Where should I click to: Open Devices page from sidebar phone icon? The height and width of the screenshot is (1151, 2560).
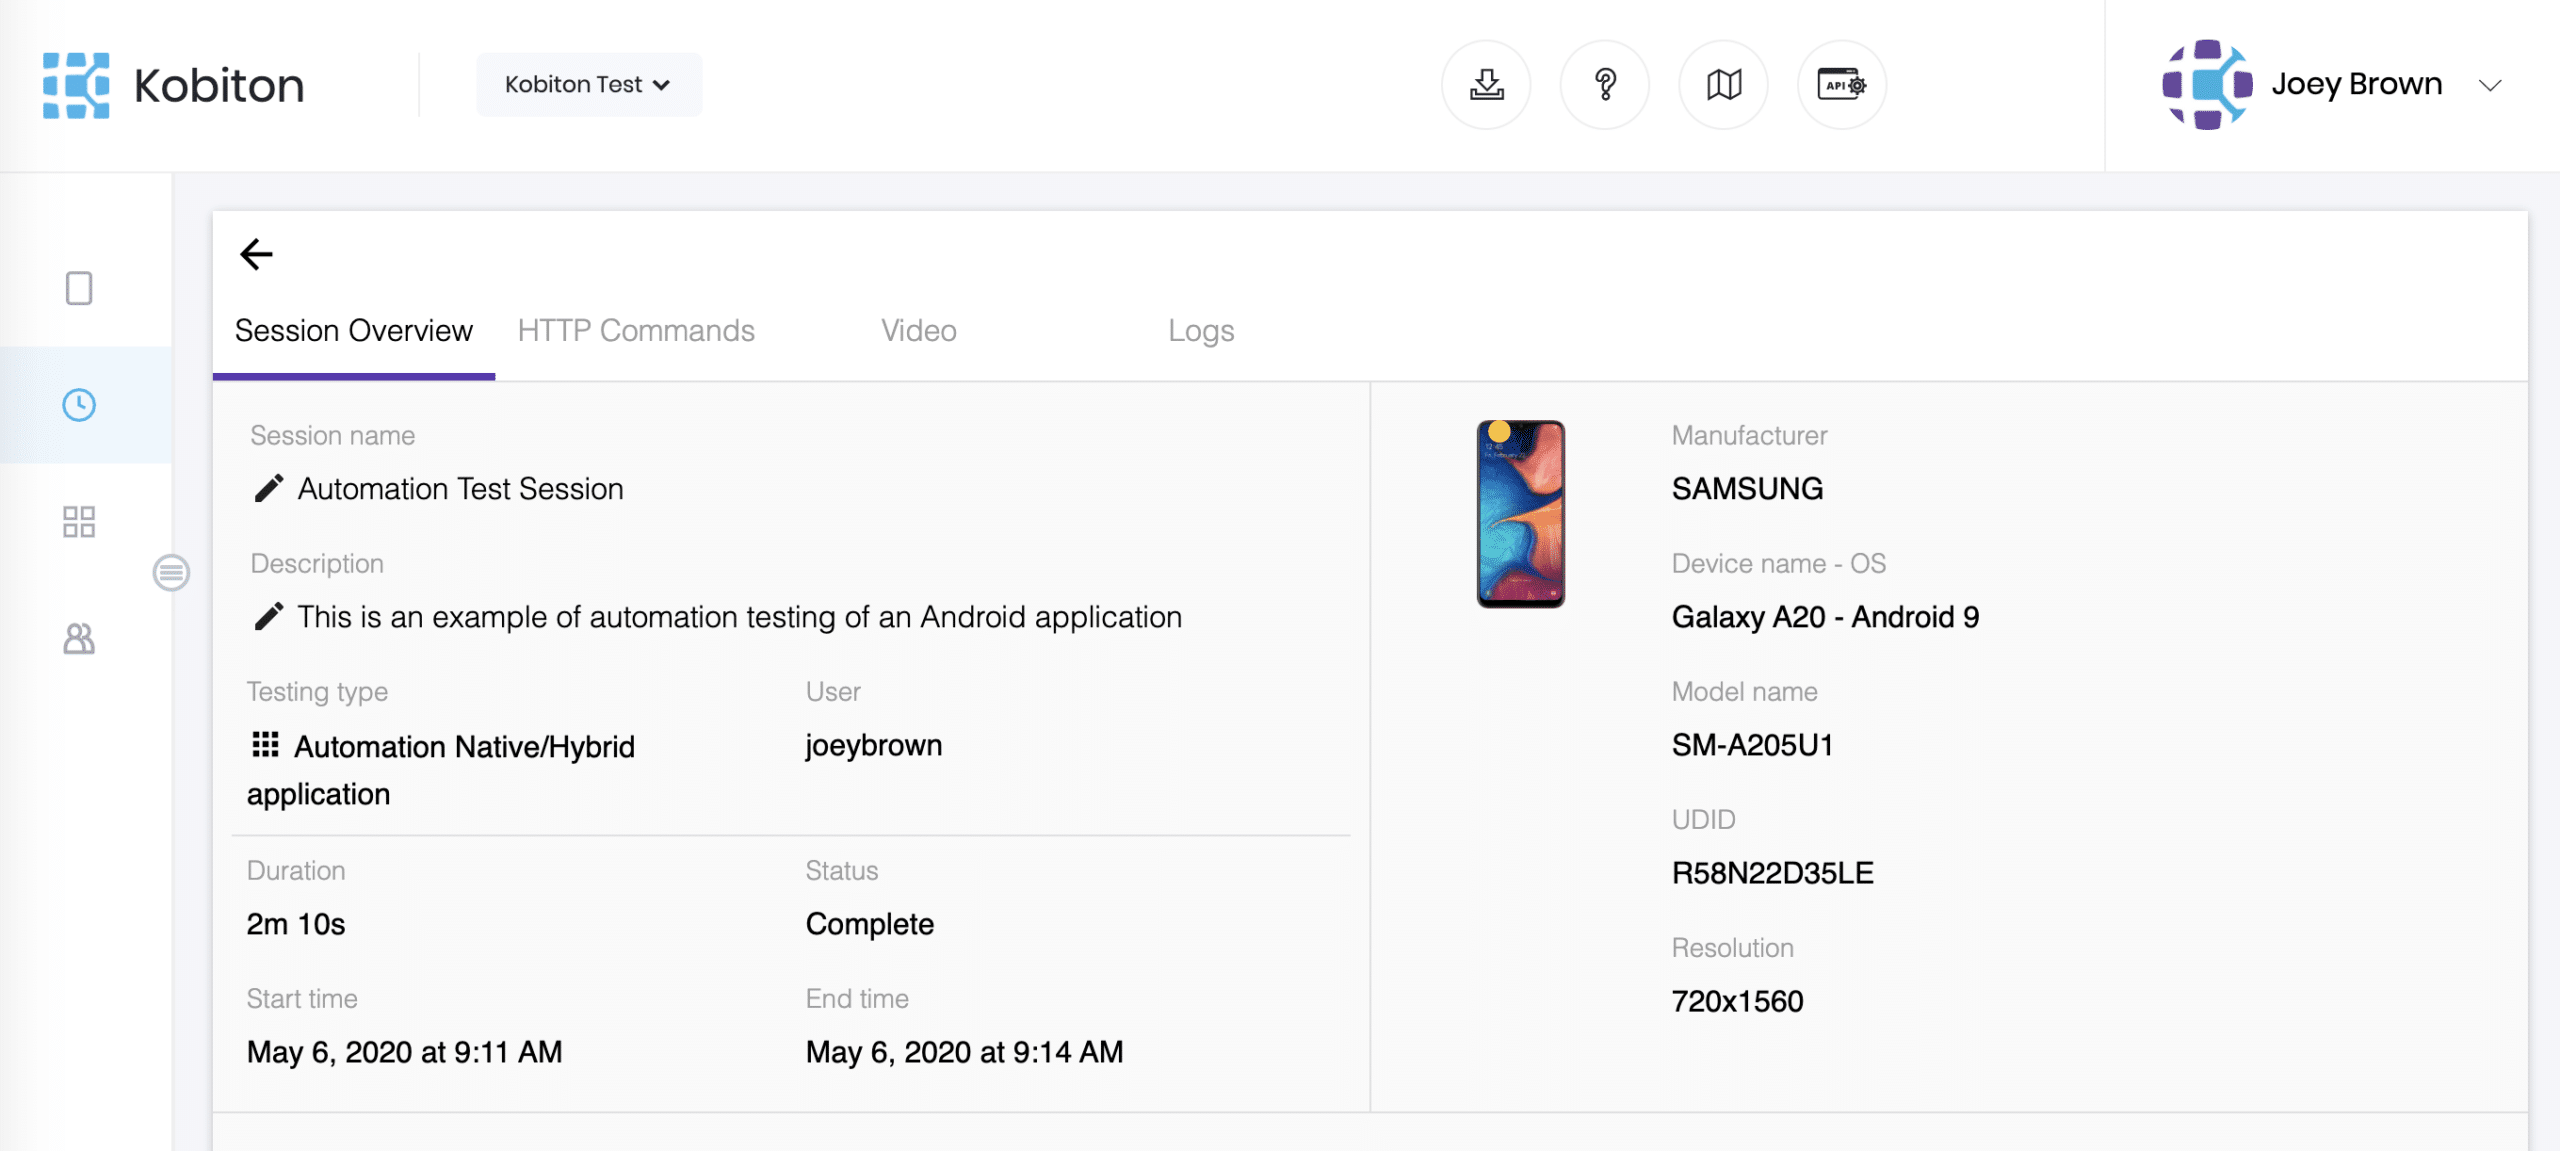click(79, 288)
